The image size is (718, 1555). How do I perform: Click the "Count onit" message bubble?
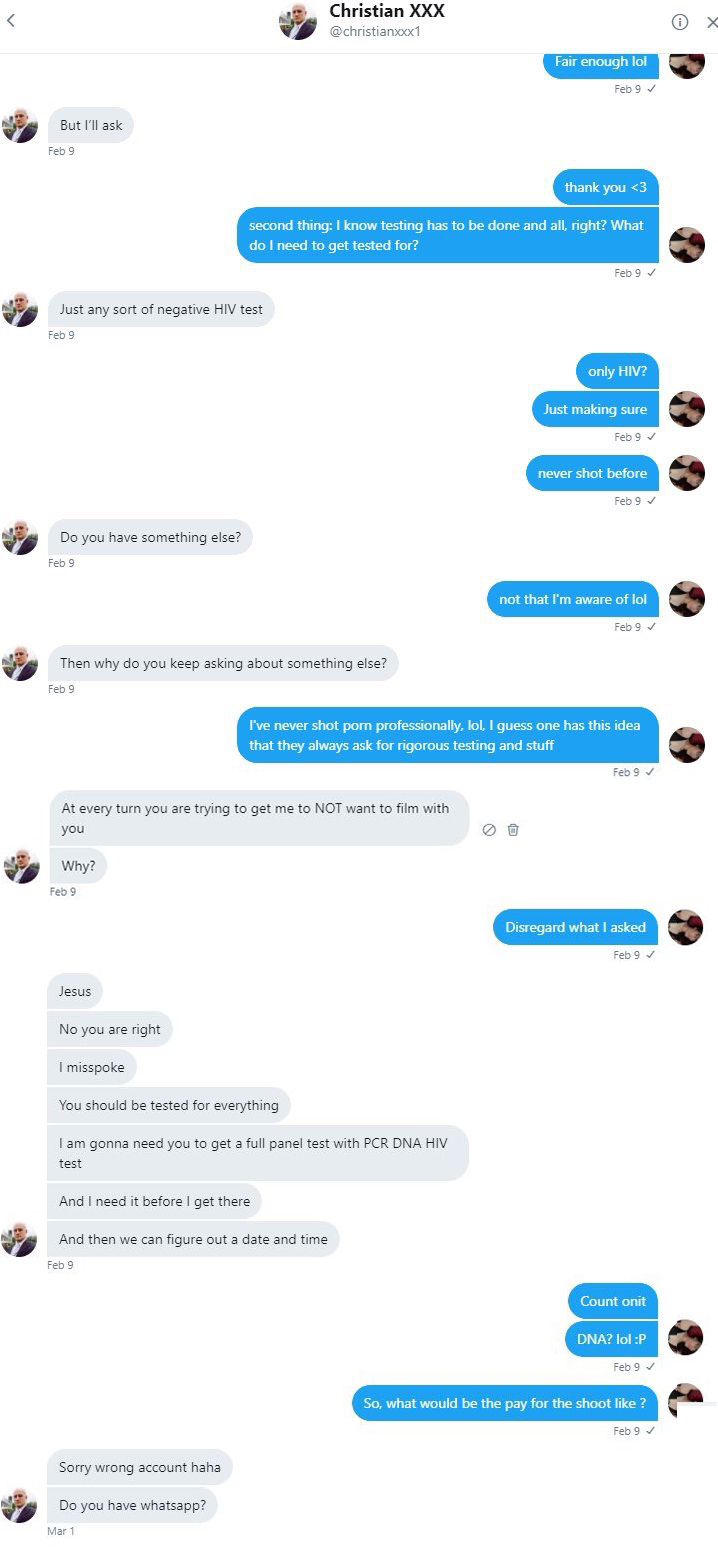click(x=613, y=1301)
